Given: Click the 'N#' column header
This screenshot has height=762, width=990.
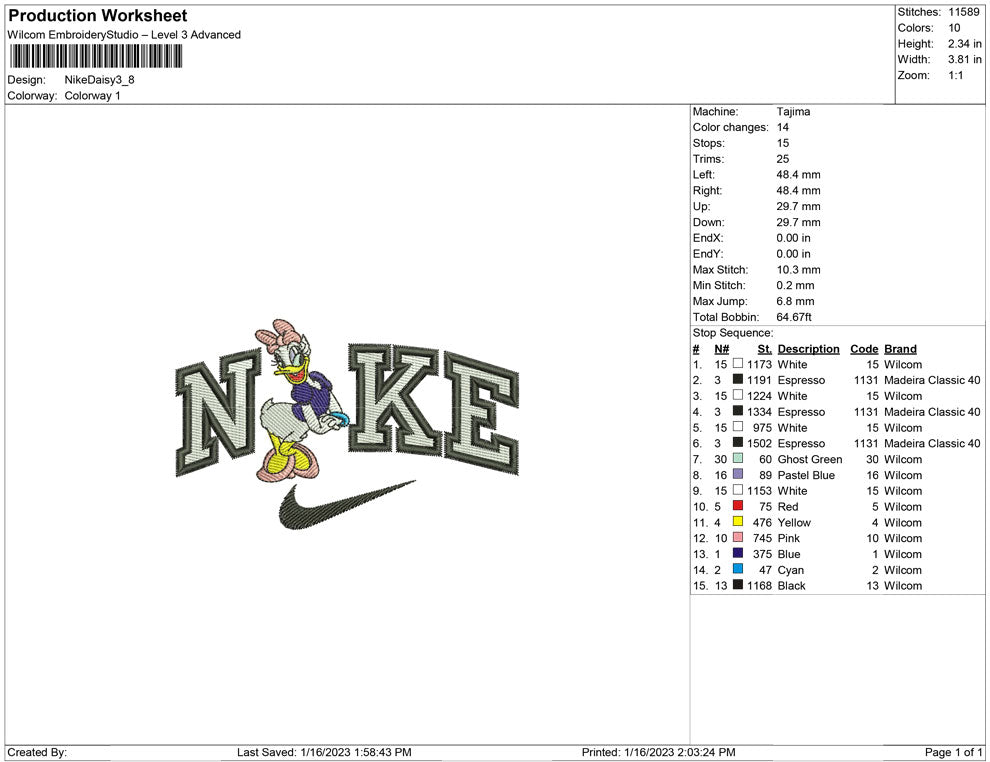Looking at the screenshot, I should point(722,349).
